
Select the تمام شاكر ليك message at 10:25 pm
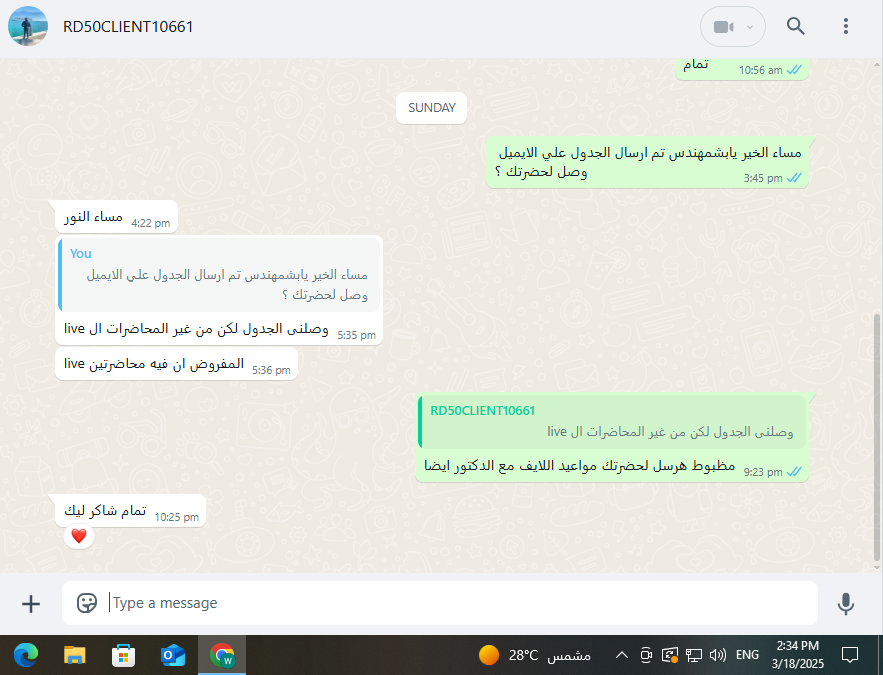[x=130, y=511]
